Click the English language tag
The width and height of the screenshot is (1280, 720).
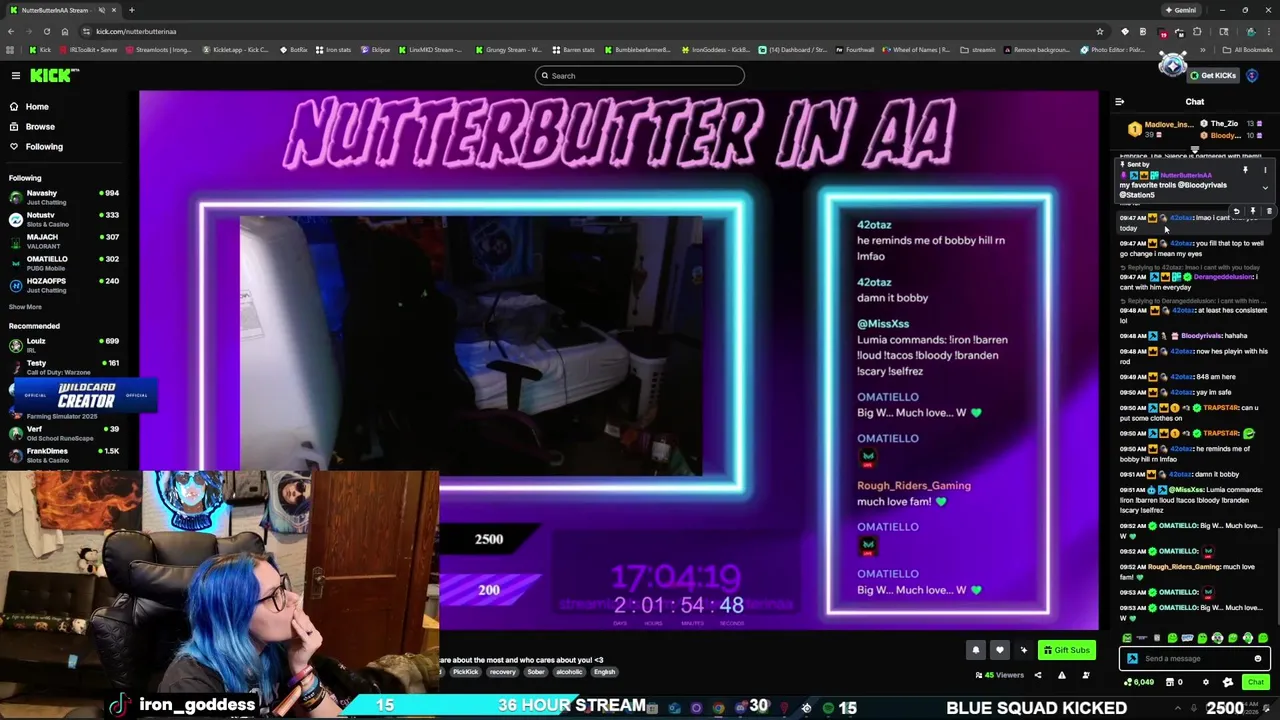(x=604, y=672)
